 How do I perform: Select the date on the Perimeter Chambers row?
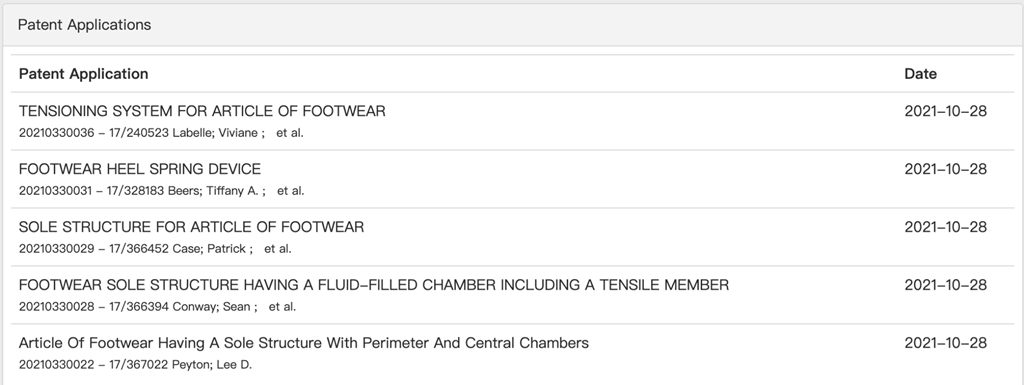946,343
